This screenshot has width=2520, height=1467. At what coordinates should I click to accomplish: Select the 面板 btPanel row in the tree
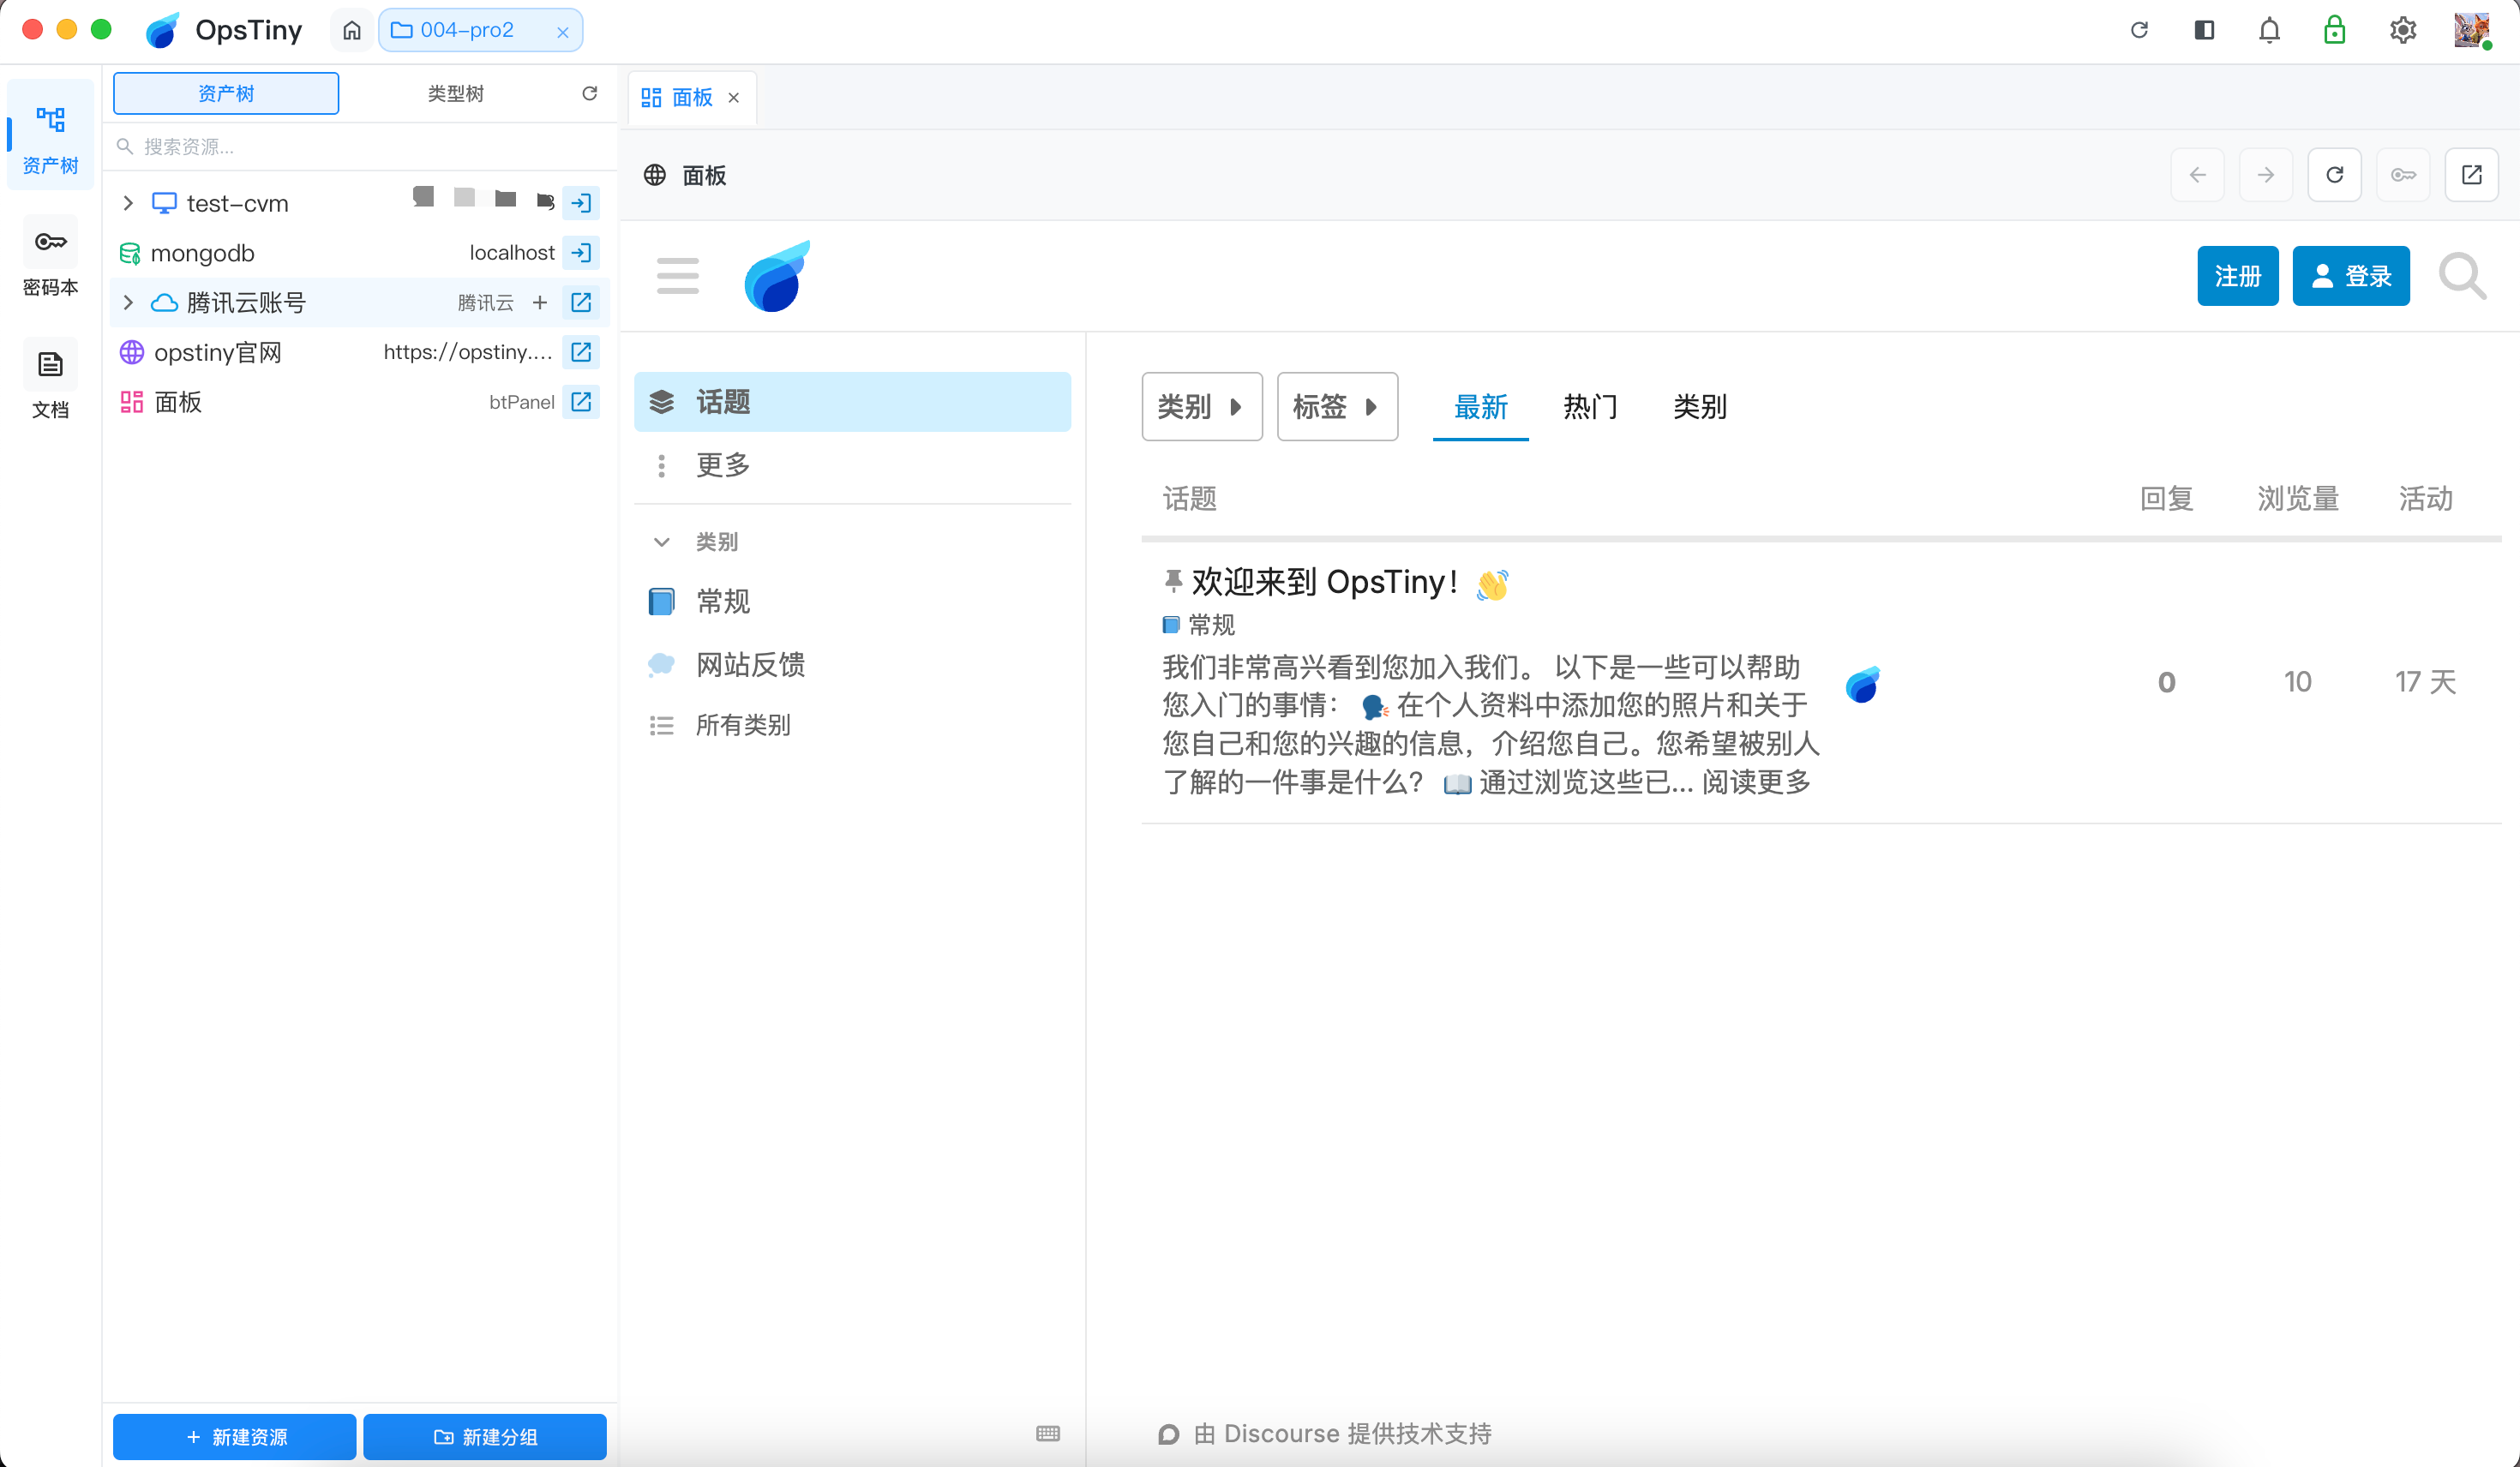(x=360, y=402)
